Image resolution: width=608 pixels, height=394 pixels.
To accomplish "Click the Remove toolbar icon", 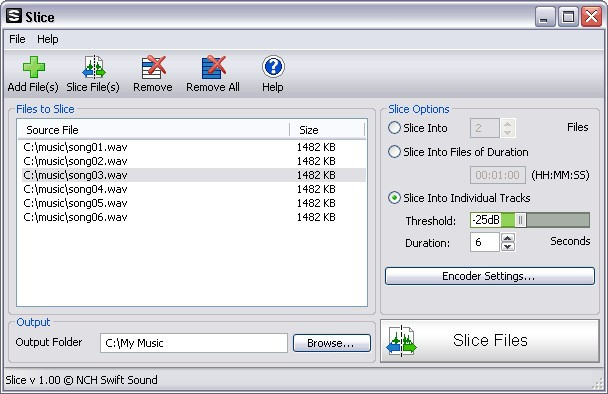I will coord(153,67).
